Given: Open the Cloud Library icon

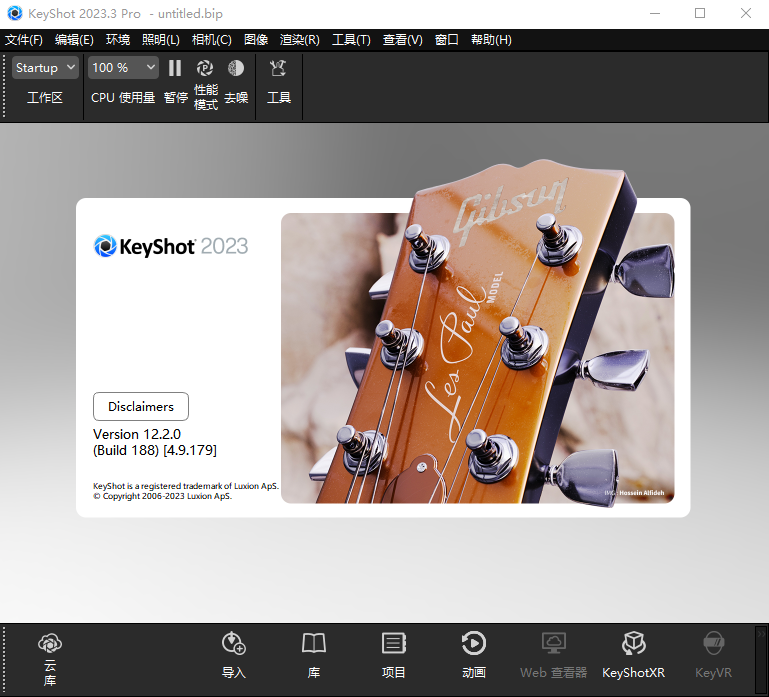Looking at the screenshot, I should 50,644.
